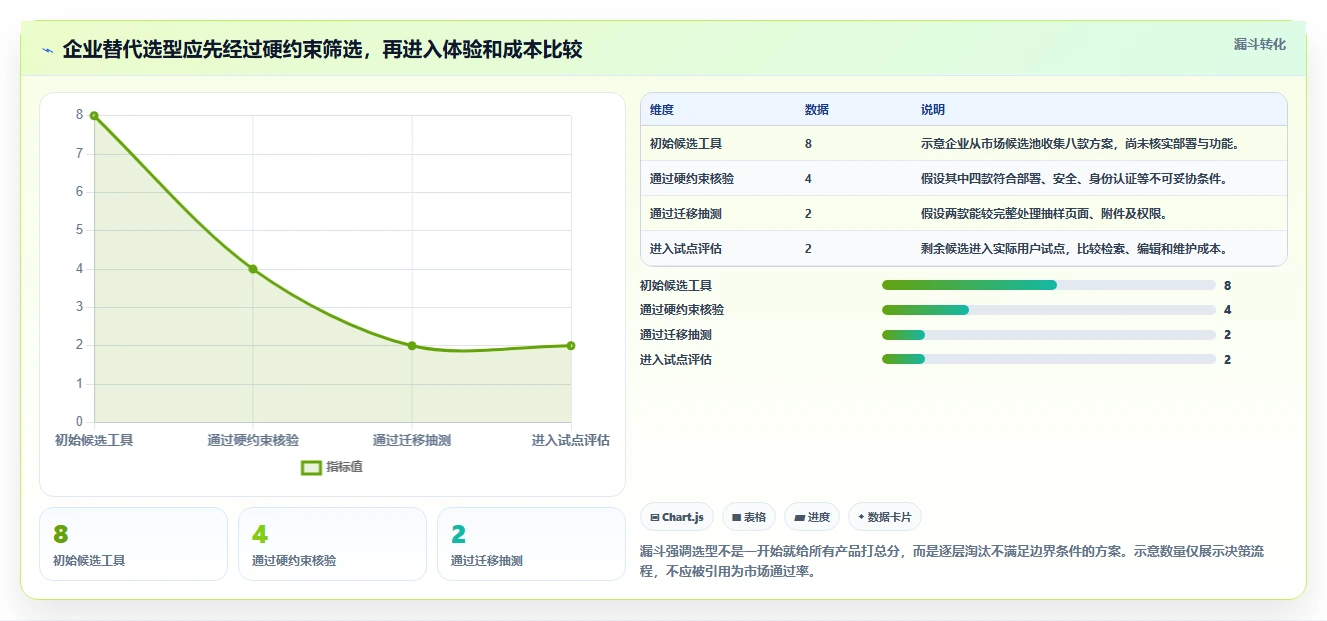Open the stat card showing 4
Image resolution: width=1327 pixels, height=621 pixels.
(x=332, y=544)
